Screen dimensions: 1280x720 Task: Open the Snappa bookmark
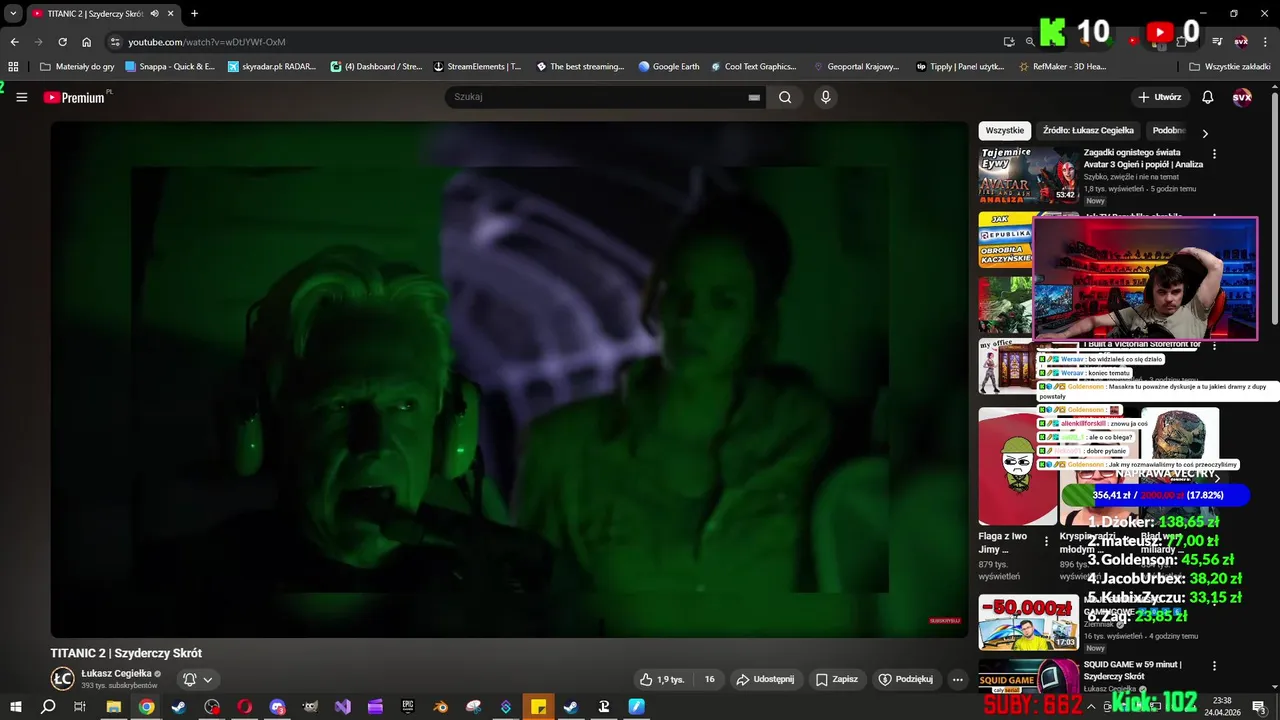(170, 67)
